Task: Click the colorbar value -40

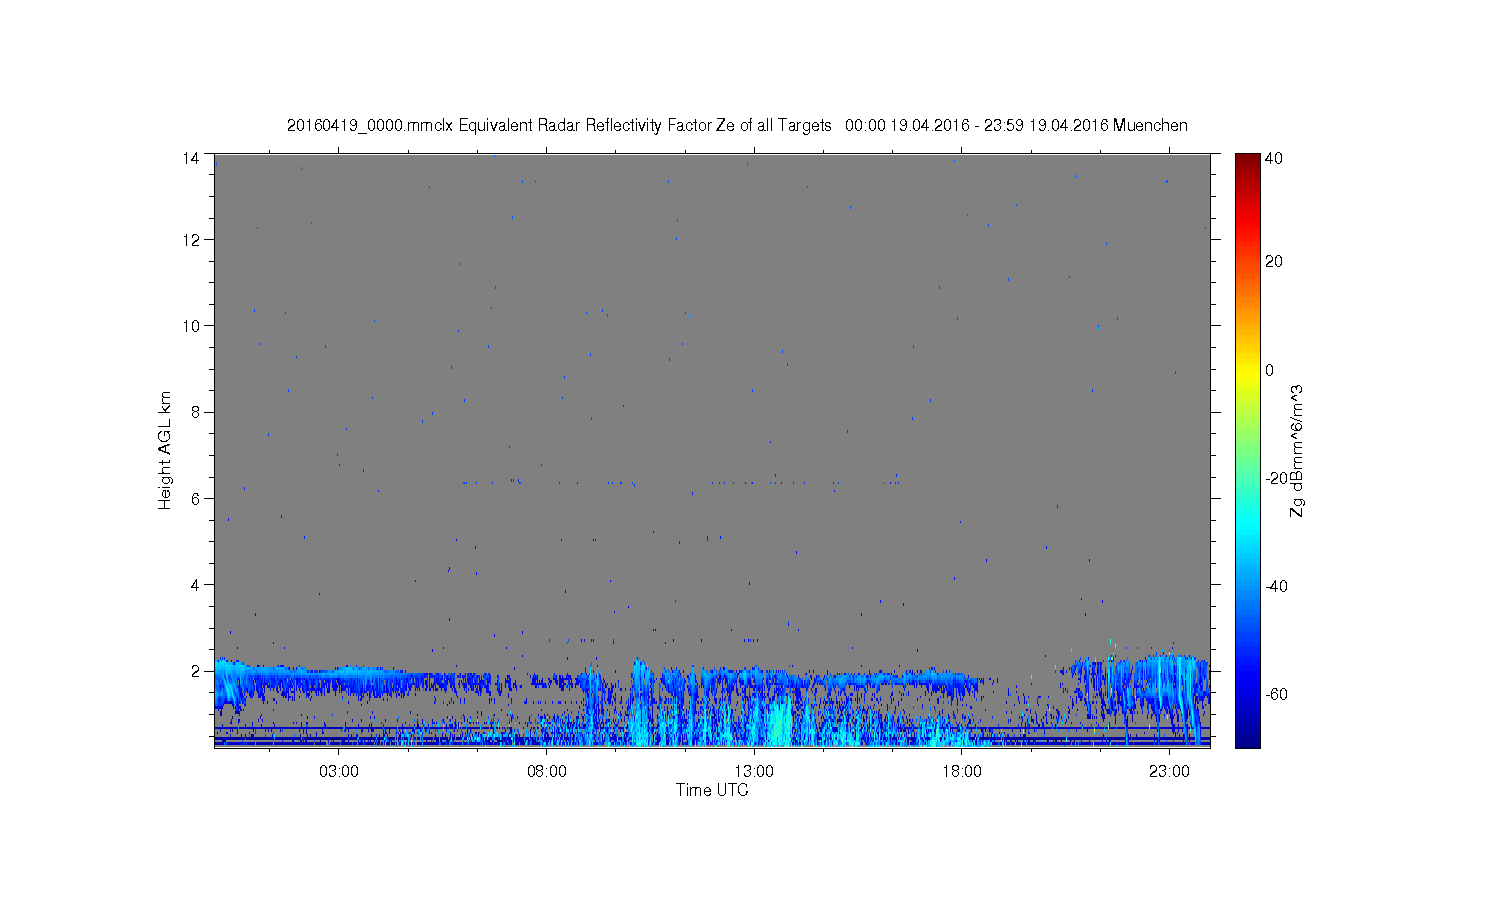Action: tap(1276, 586)
